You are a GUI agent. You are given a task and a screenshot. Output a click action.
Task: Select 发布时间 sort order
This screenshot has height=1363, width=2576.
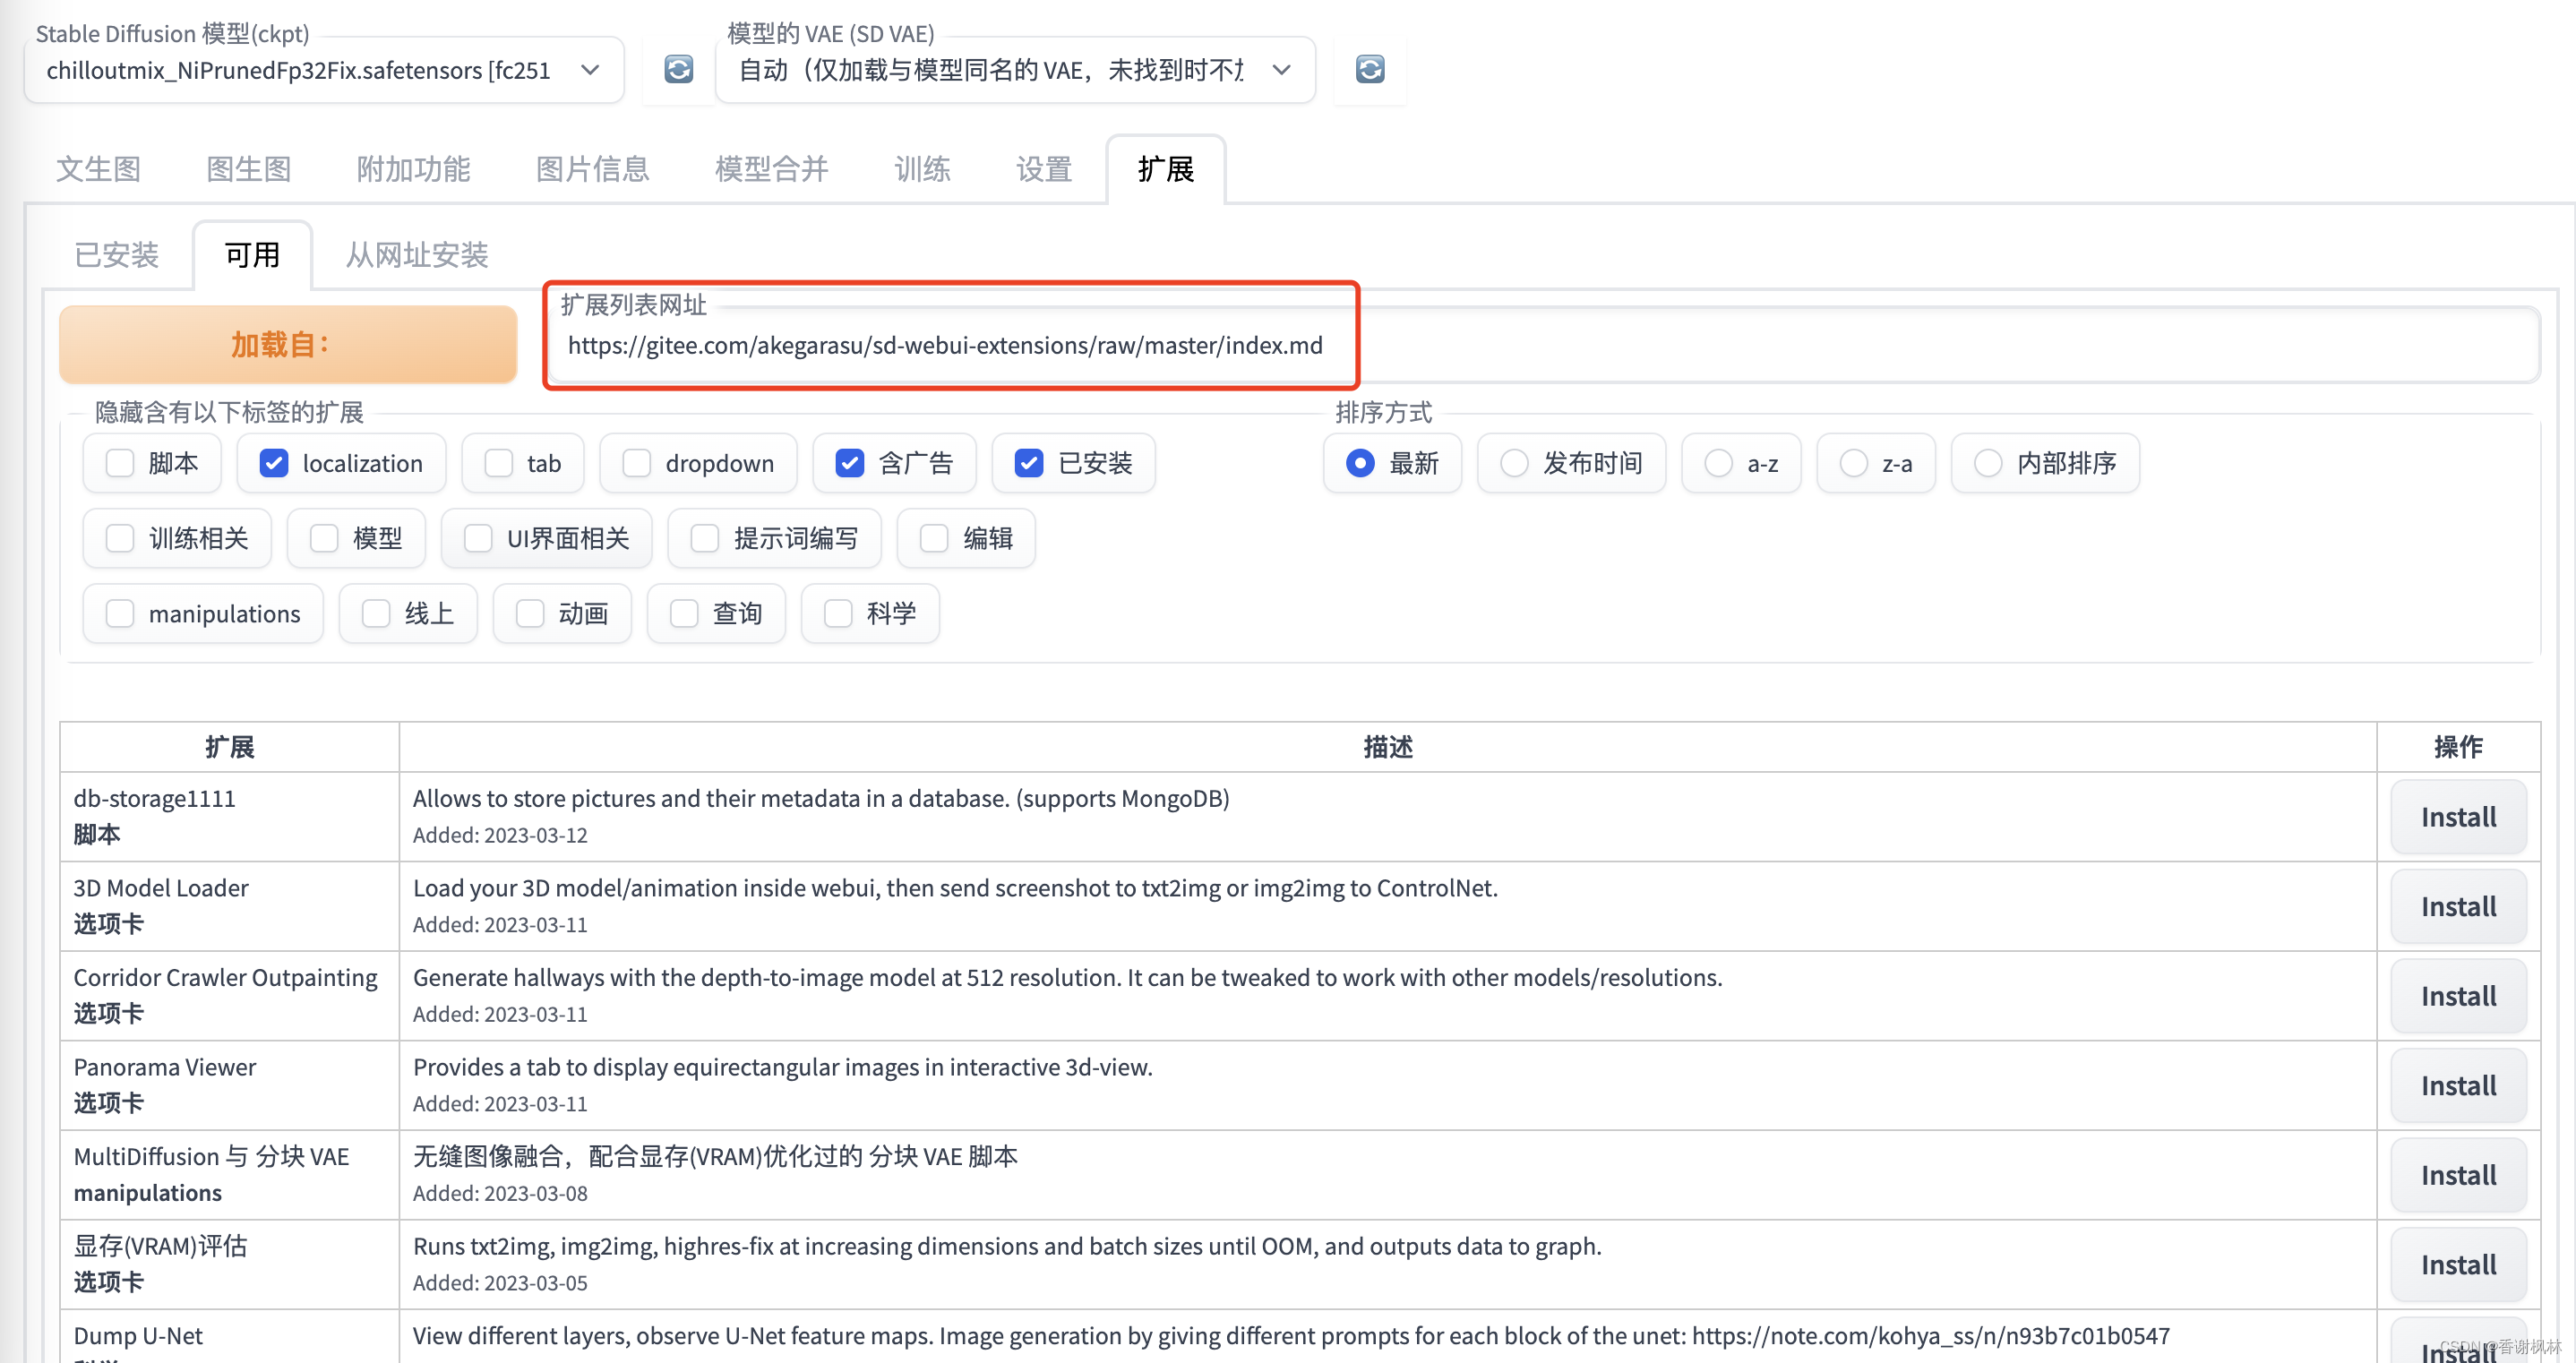(x=1514, y=463)
